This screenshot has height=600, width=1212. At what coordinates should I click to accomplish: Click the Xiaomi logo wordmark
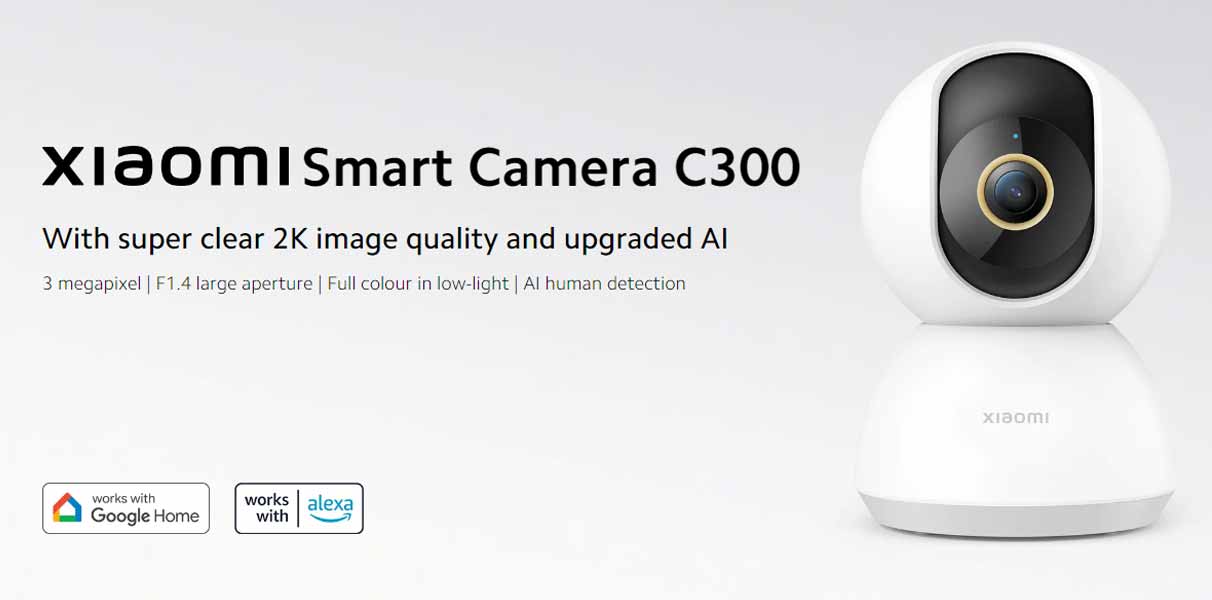(x=166, y=167)
